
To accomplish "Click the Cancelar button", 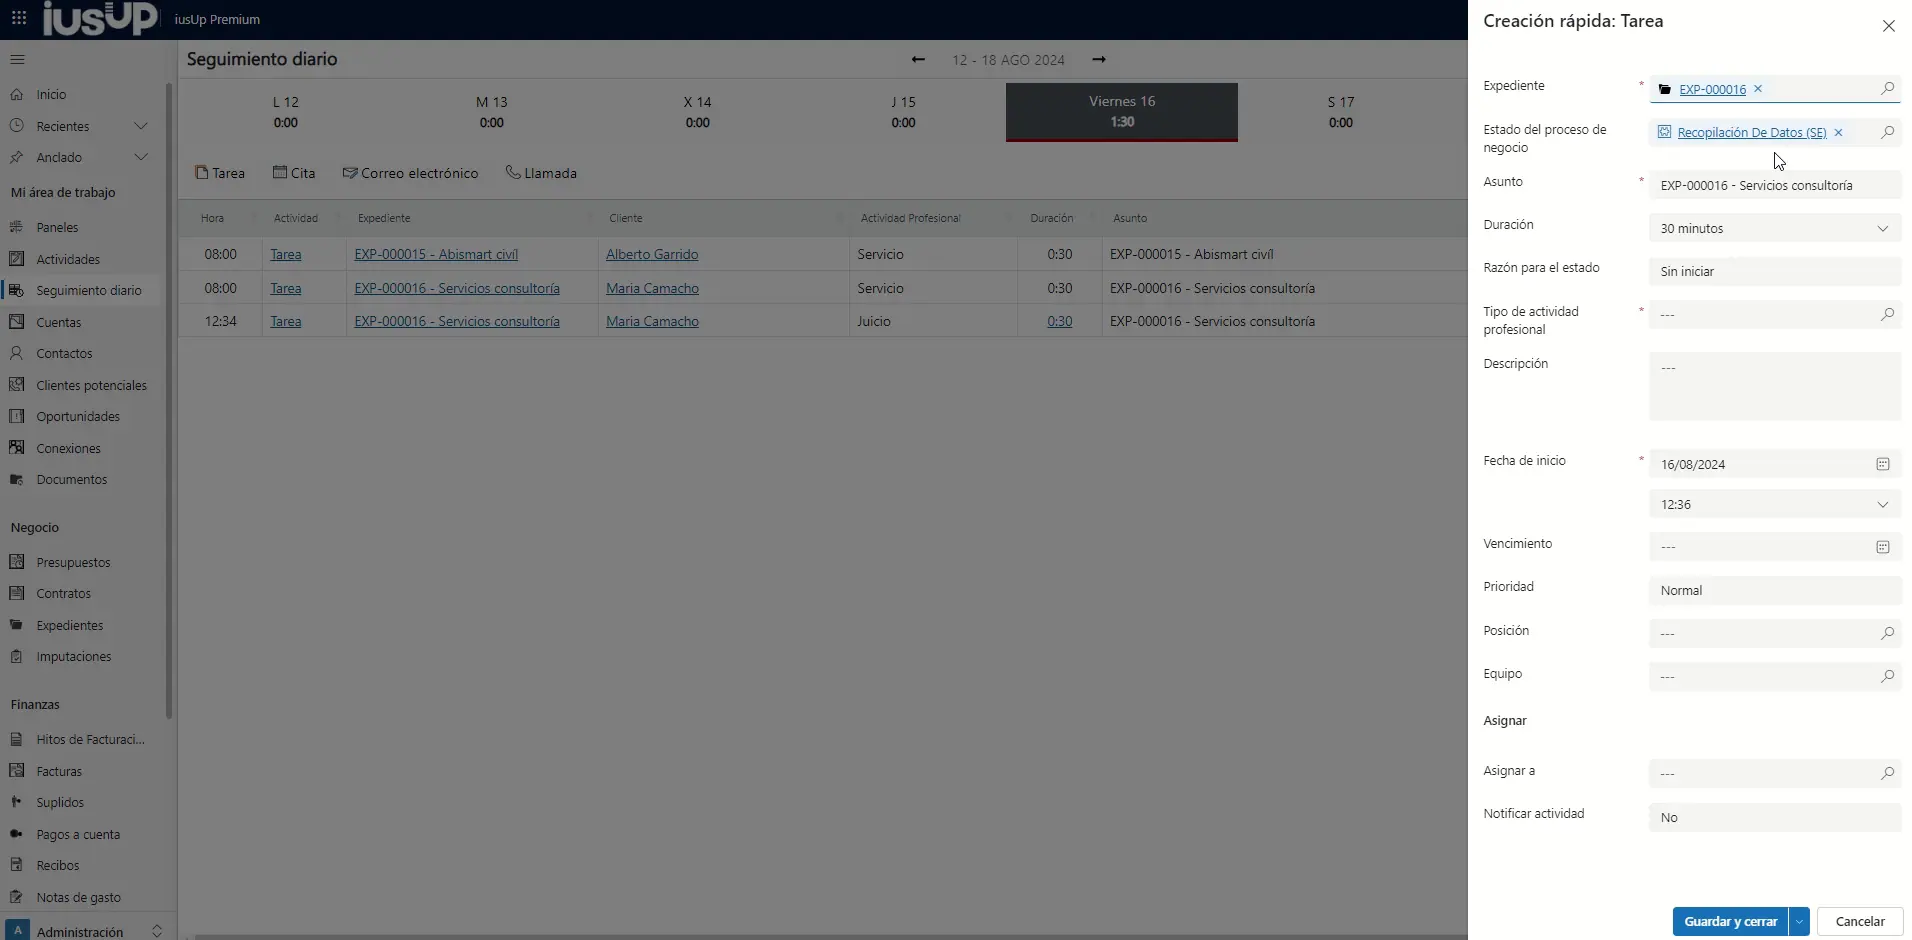I will click(1859, 921).
